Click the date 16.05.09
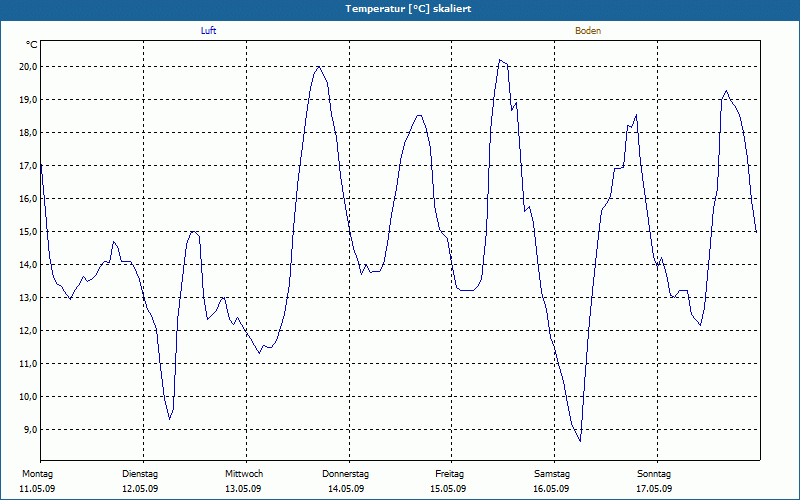 click(x=551, y=489)
